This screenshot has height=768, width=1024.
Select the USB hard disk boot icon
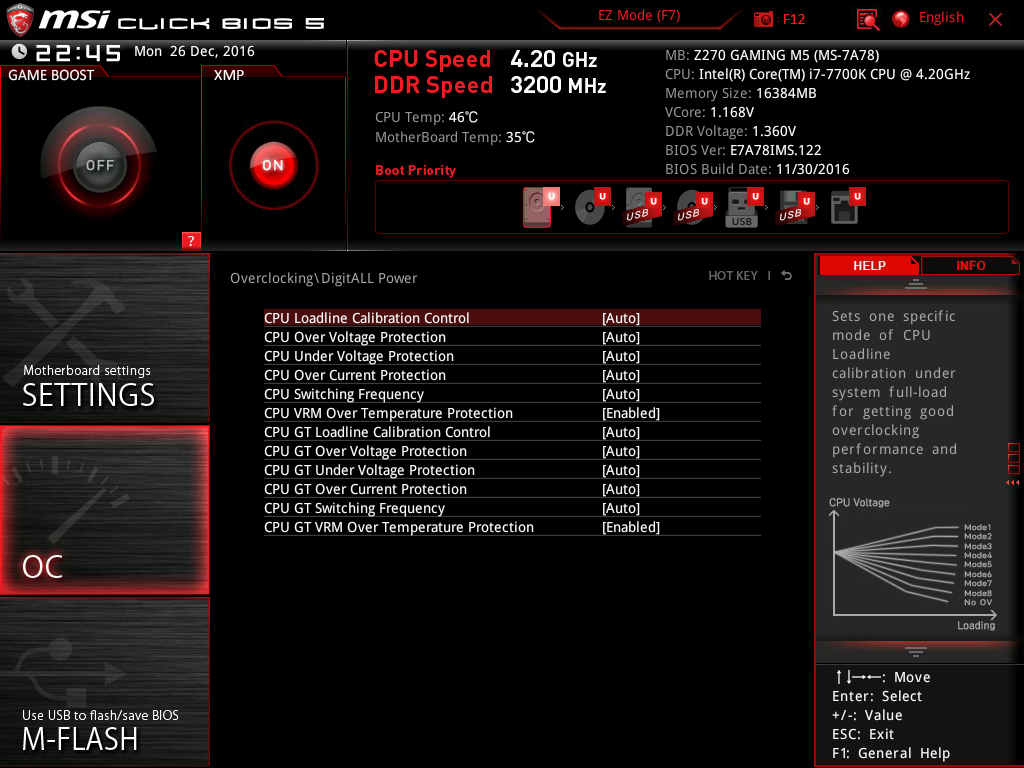[x=643, y=207]
